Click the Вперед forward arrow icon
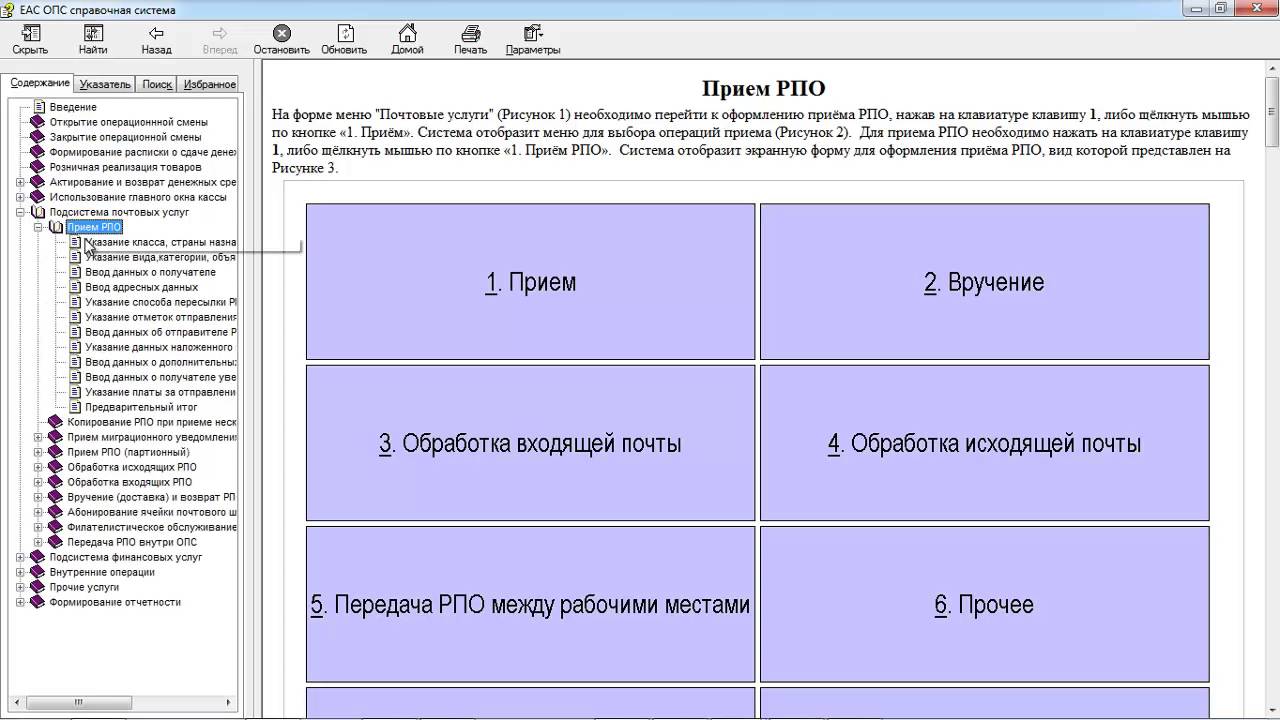This screenshot has height=720, width=1280. pos(220,34)
